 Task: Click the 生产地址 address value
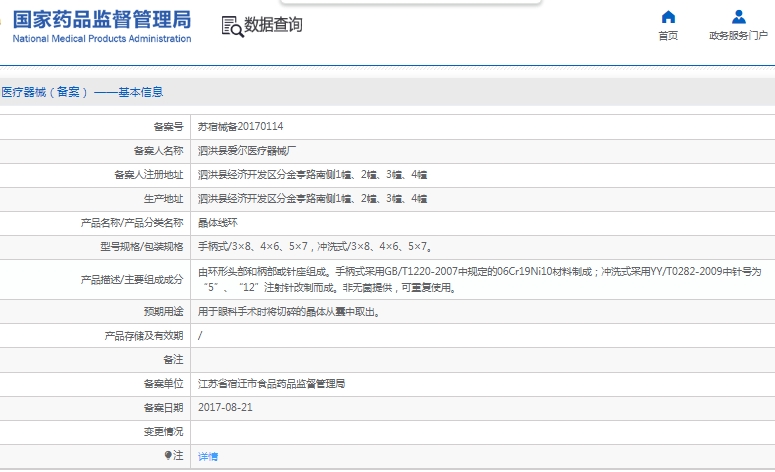312,199
